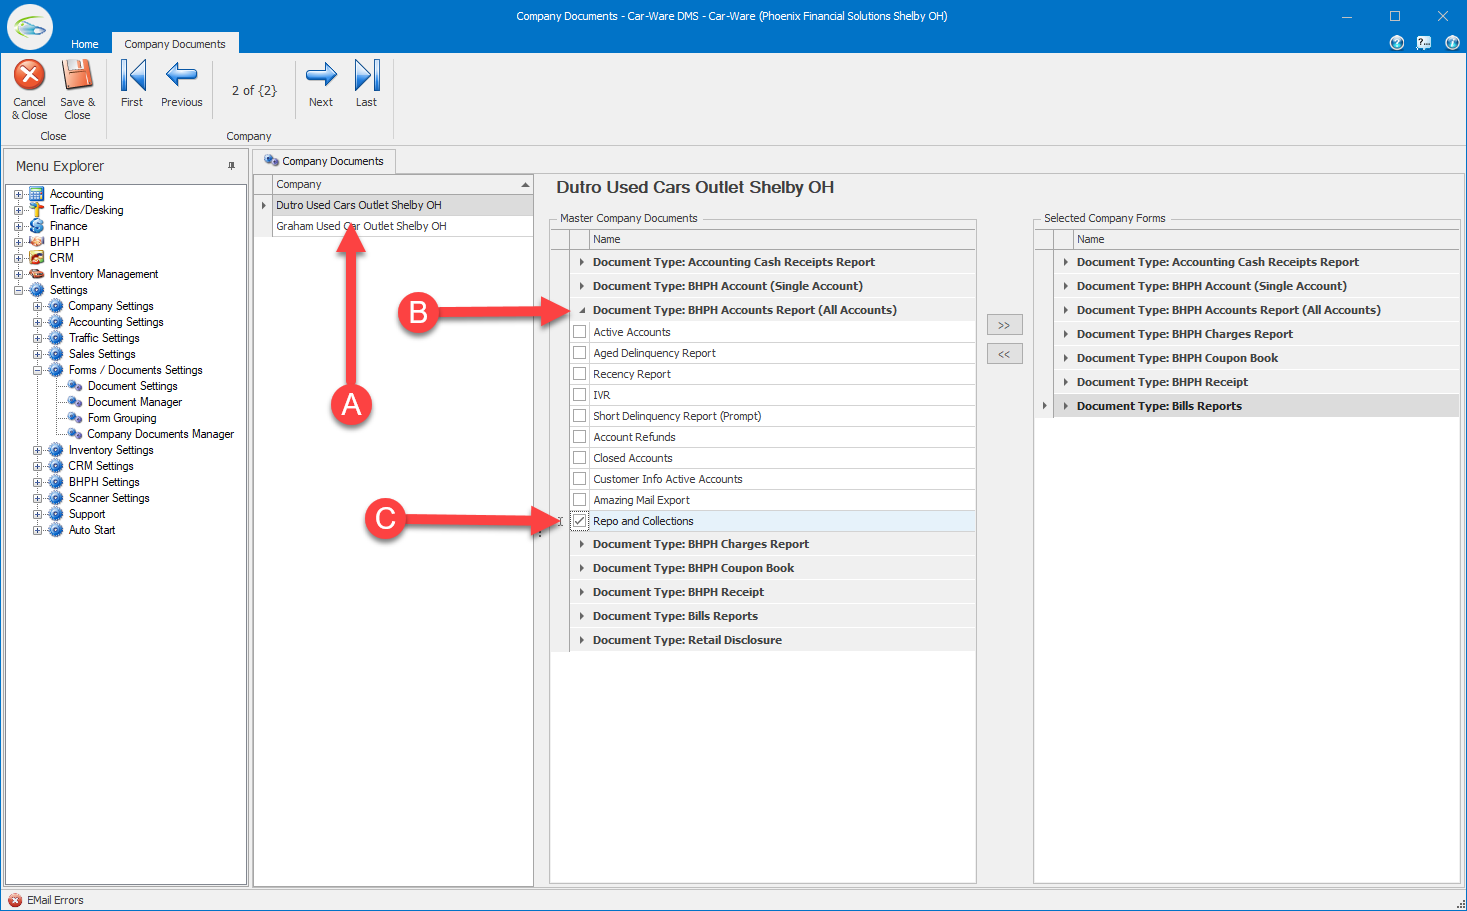Click the Car-Ware application logo
This screenshot has width=1467, height=911.
pyautogui.click(x=30, y=27)
